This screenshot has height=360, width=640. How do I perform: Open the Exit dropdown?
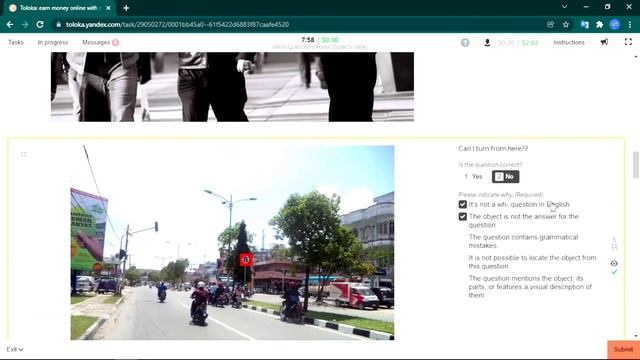click(x=15, y=349)
